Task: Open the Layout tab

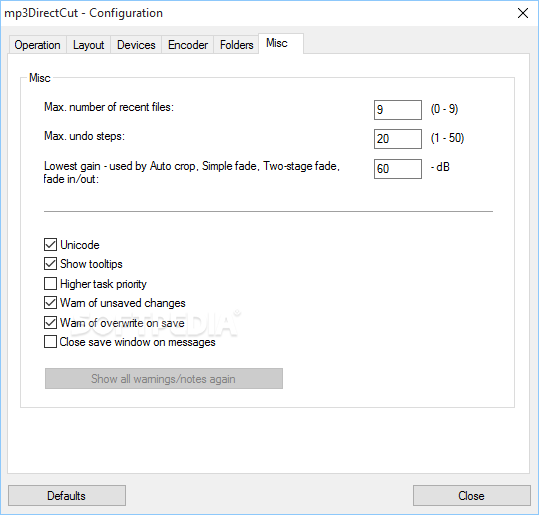Action: click(88, 45)
